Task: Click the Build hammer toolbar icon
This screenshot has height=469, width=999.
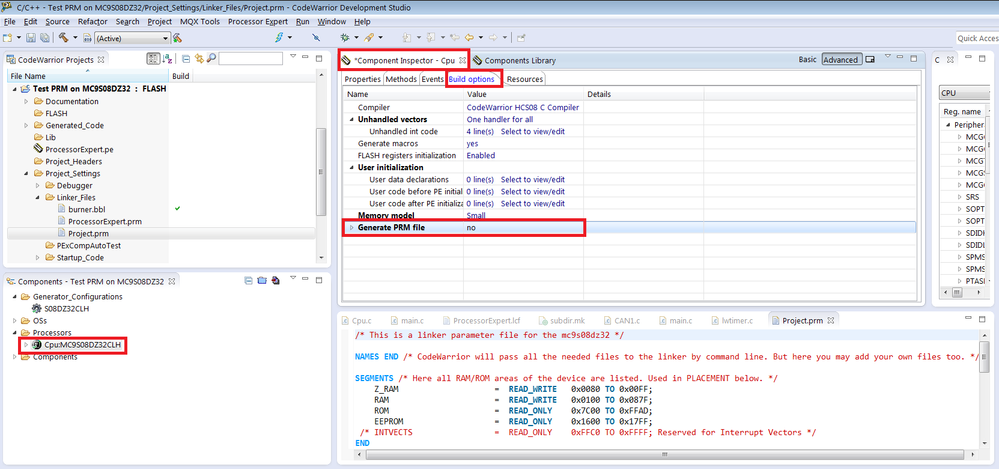Action: 63,38
